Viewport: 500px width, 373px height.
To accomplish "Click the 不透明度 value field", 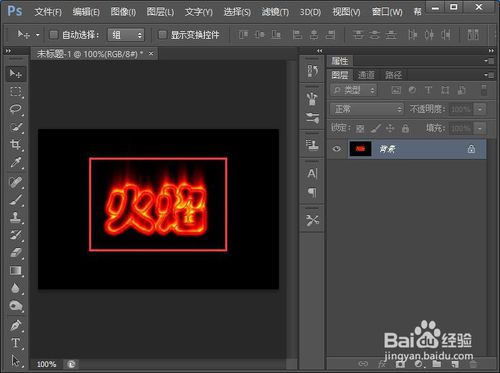I will [461, 109].
